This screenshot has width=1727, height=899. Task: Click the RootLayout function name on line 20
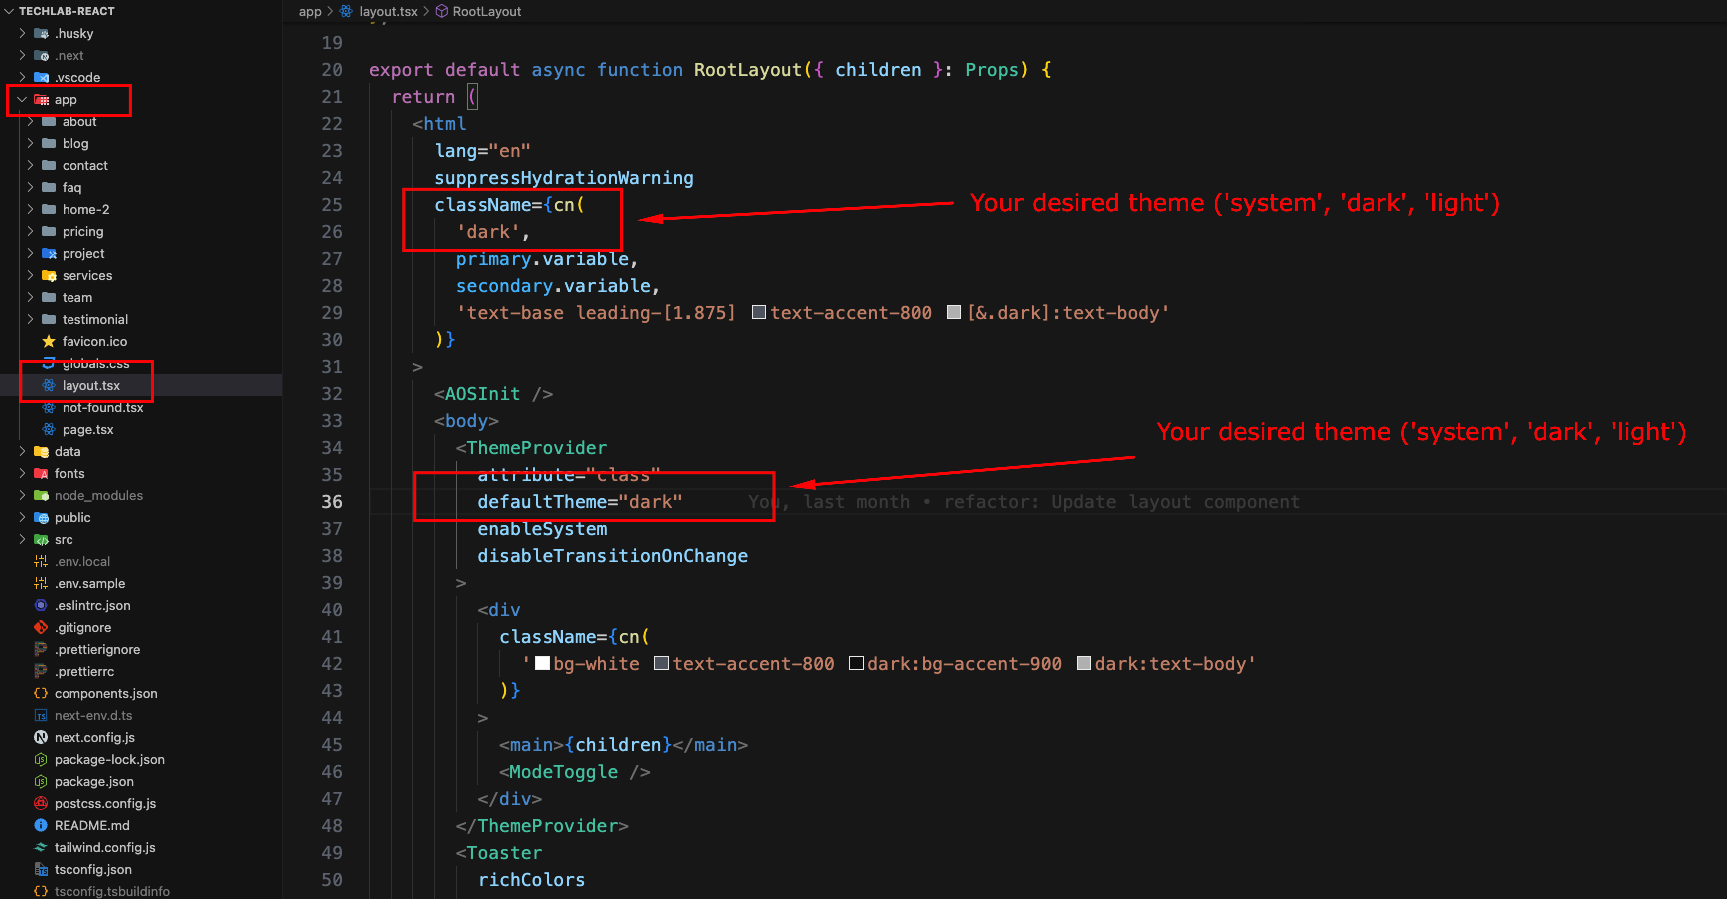[748, 69]
